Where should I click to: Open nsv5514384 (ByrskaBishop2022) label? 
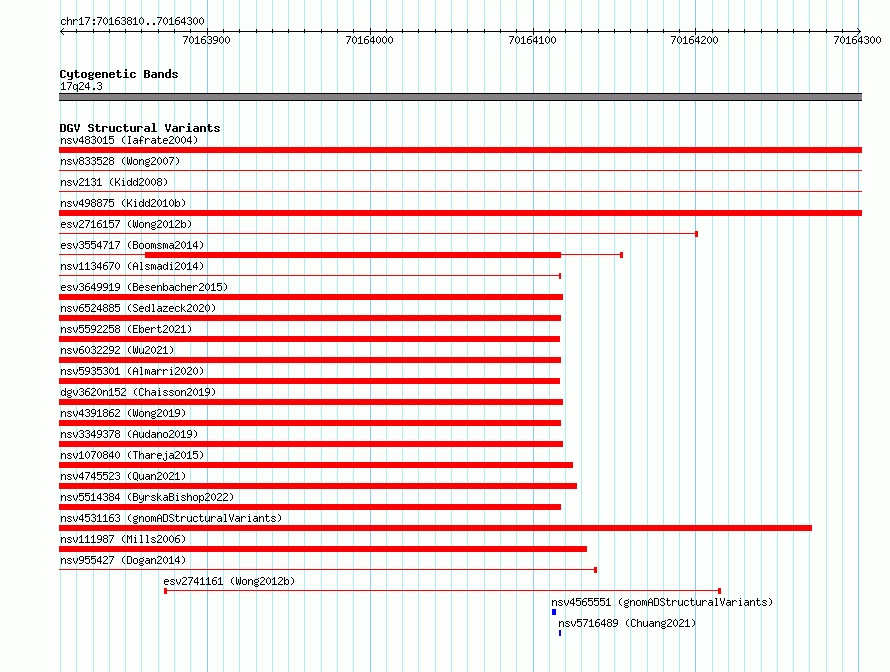pyautogui.click(x=147, y=497)
